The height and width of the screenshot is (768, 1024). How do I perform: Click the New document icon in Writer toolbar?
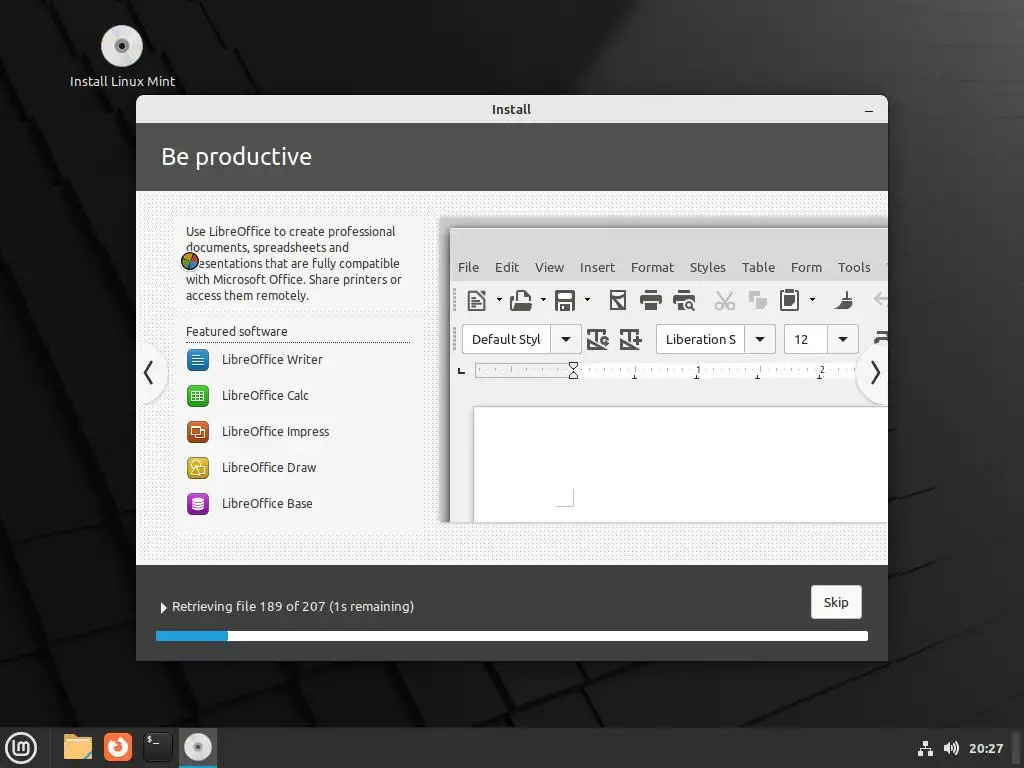[477, 300]
